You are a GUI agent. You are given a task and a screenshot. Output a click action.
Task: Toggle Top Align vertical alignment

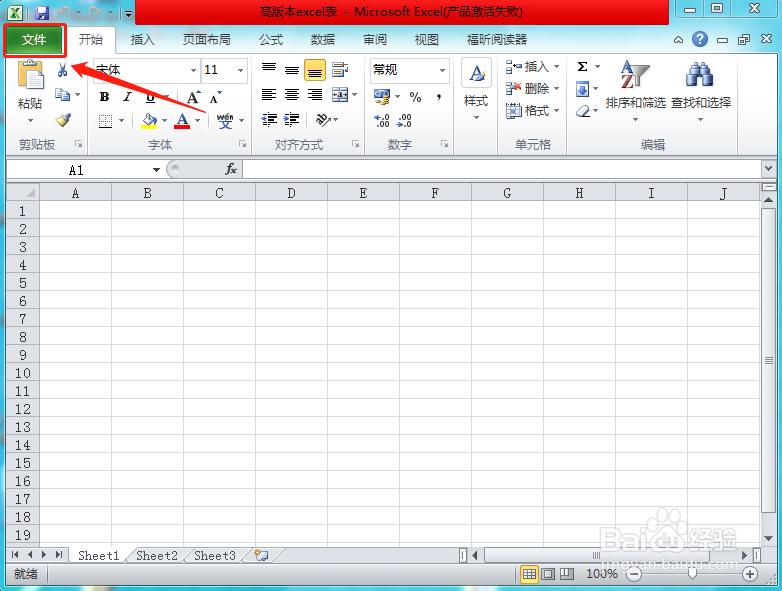click(x=269, y=70)
